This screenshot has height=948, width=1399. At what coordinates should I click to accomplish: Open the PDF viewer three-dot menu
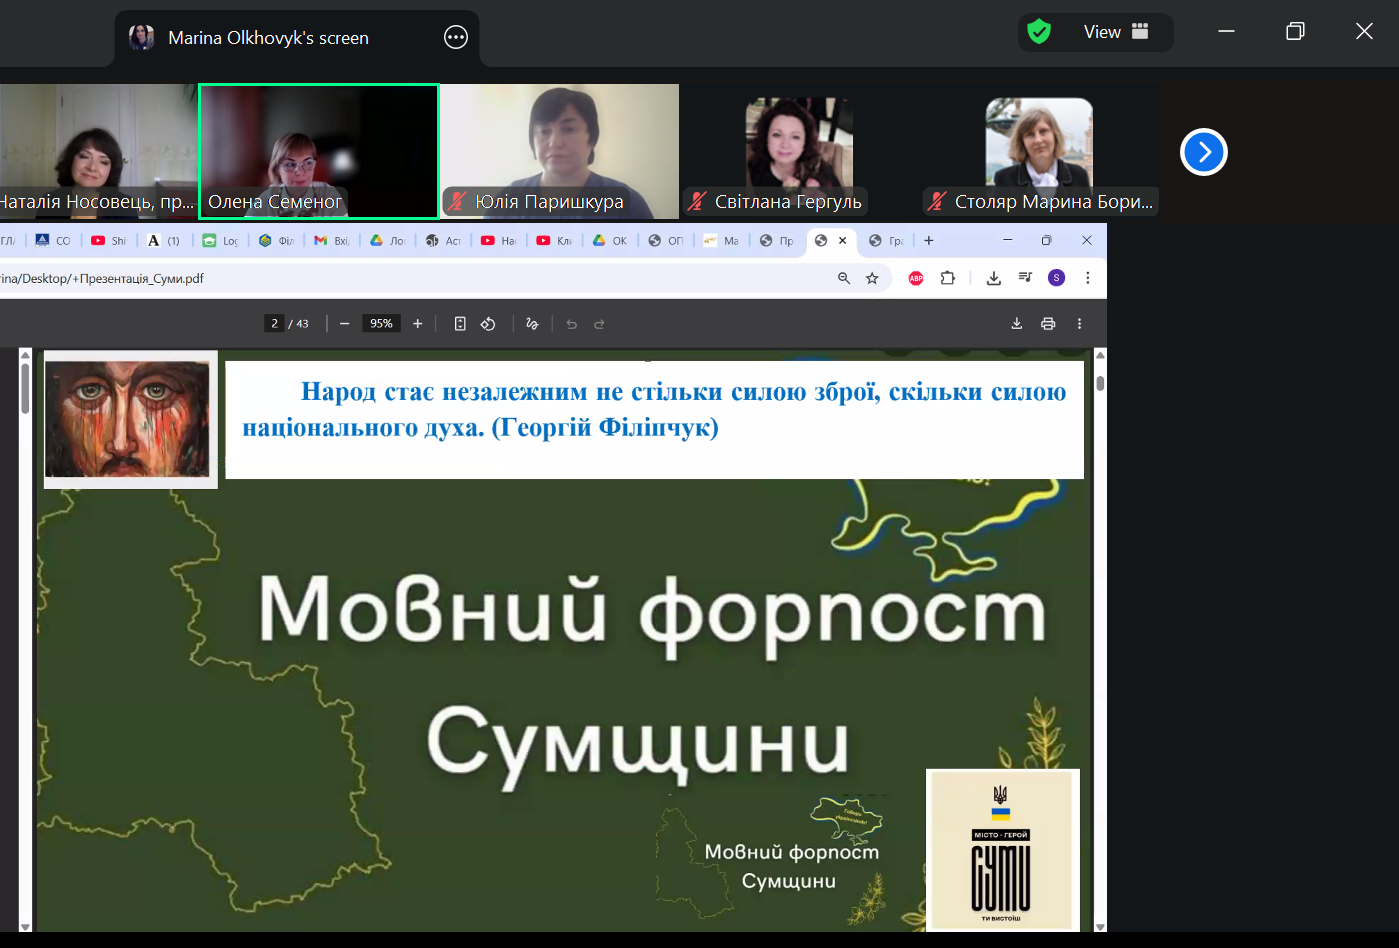point(1079,324)
